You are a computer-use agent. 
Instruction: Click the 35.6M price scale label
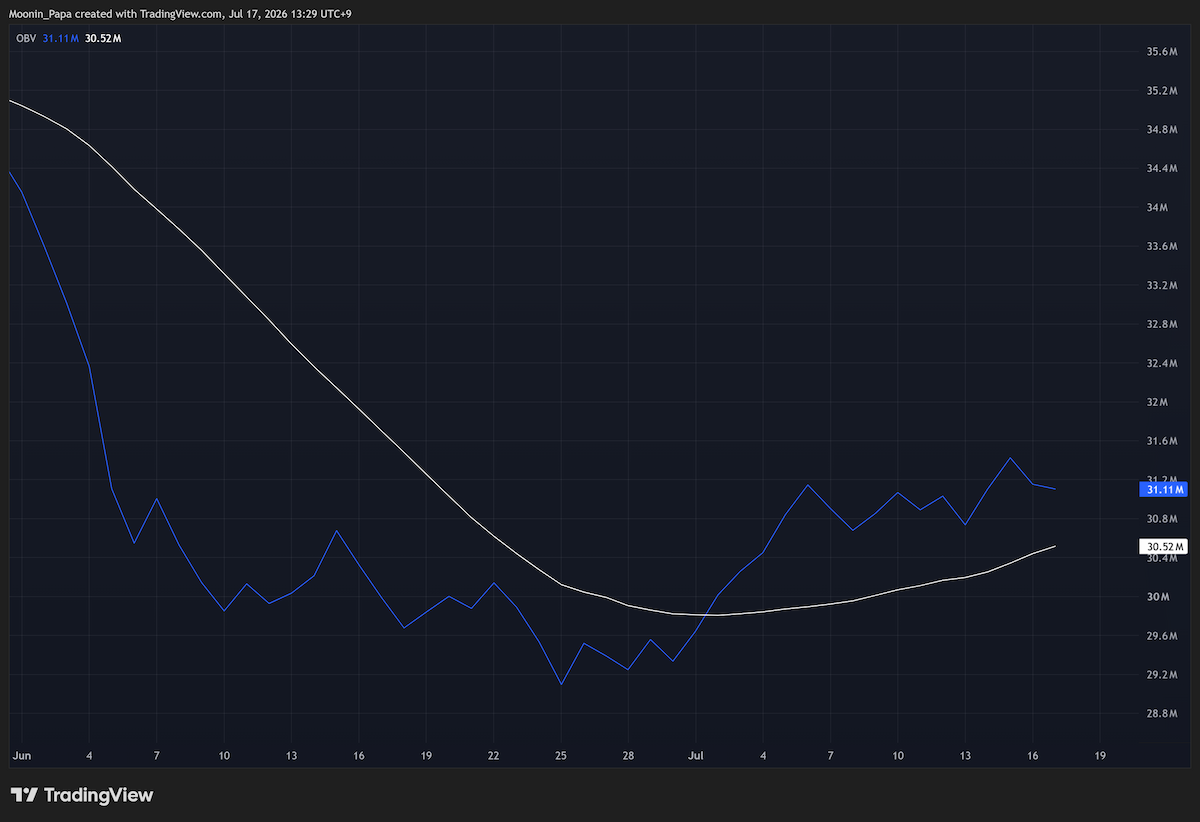tap(1161, 51)
